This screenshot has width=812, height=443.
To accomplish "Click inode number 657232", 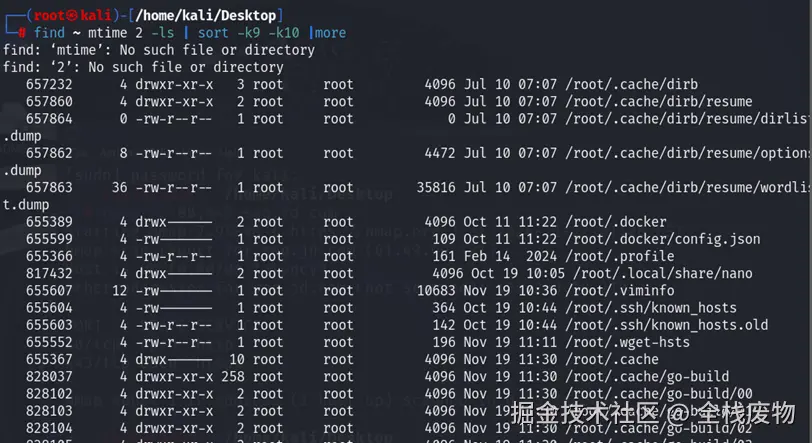I will pyautogui.click(x=49, y=84).
